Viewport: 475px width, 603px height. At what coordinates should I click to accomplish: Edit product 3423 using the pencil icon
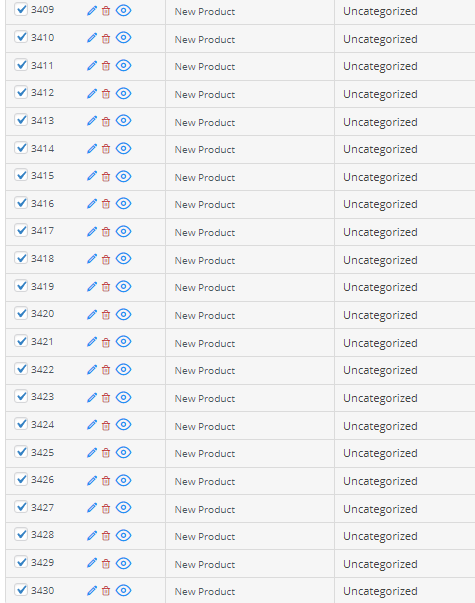click(x=92, y=397)
